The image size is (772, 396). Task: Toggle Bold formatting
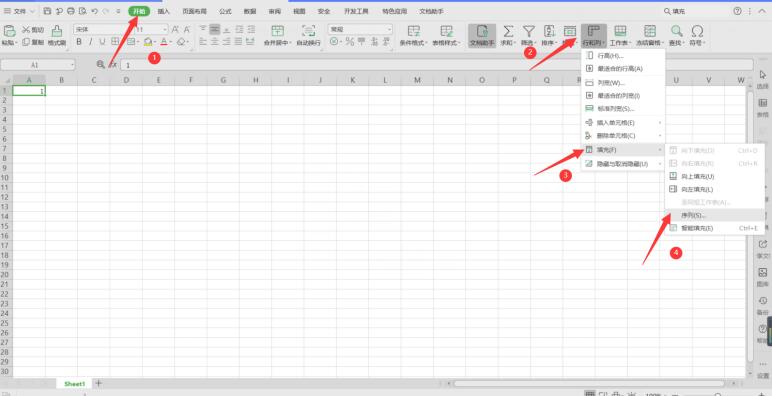(x=79, y=42)
